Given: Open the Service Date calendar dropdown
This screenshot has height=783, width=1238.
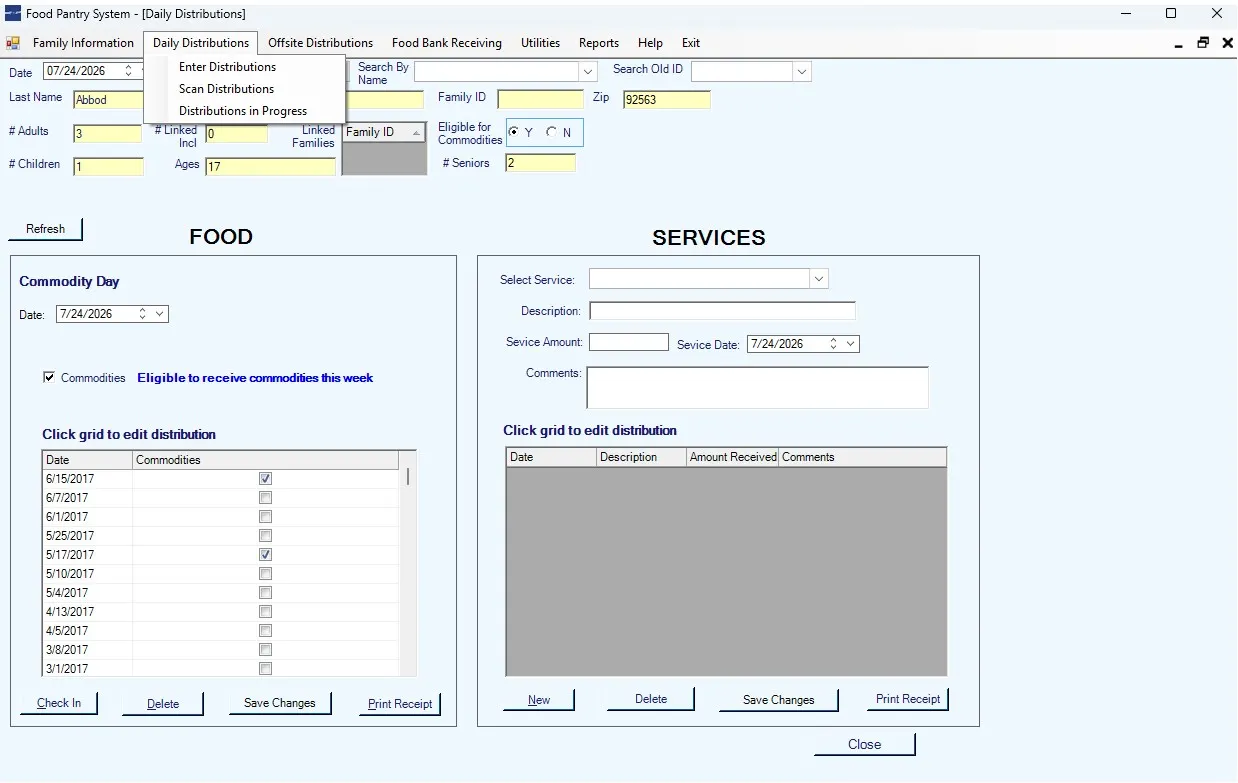Looking at the screenshot, I should 851,344.
